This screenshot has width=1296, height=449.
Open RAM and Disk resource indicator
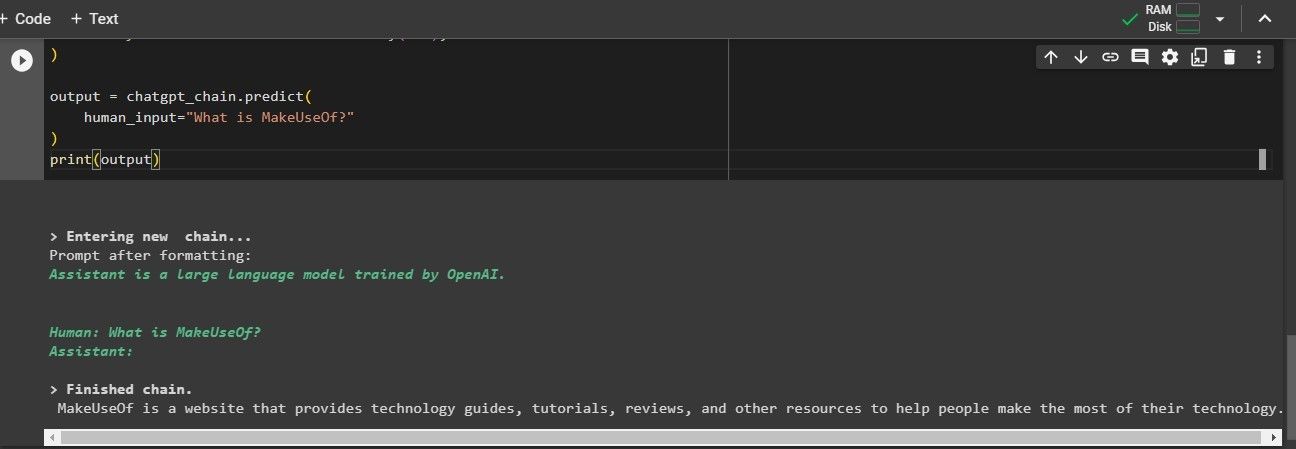(x=1173, y=19)
